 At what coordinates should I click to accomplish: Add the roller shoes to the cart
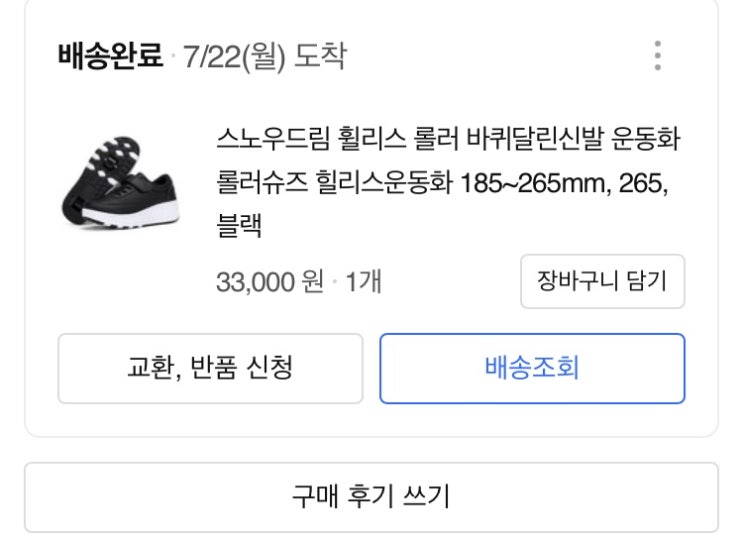[x=602, y=281]
